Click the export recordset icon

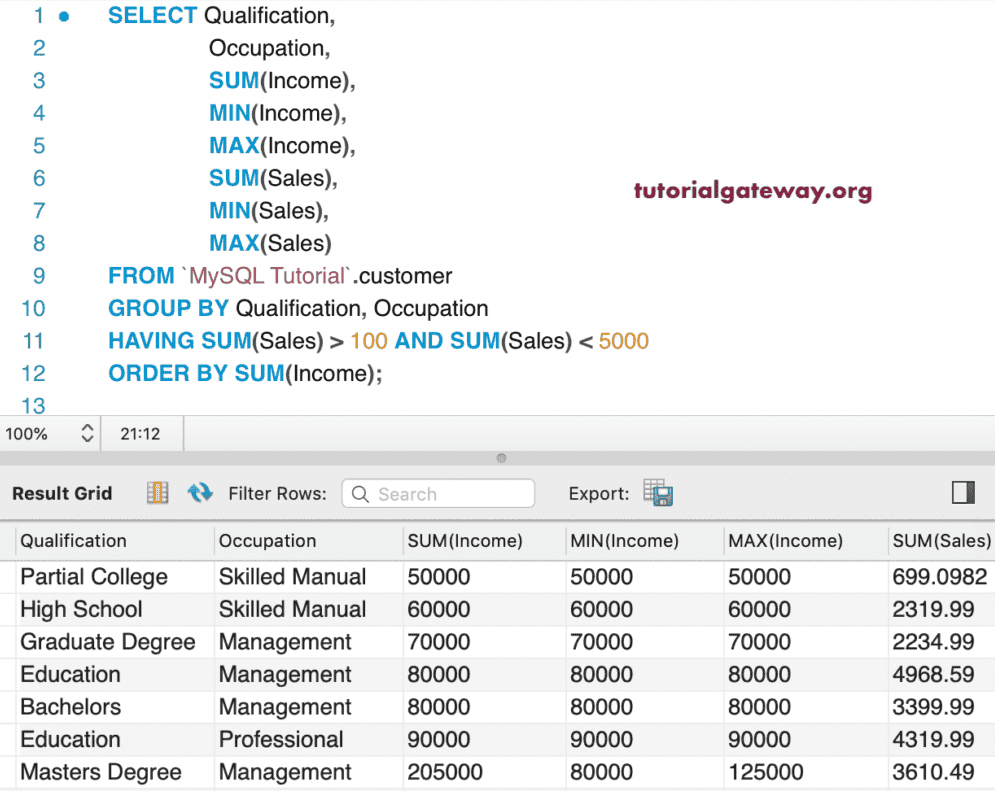[x=658, y=493]
